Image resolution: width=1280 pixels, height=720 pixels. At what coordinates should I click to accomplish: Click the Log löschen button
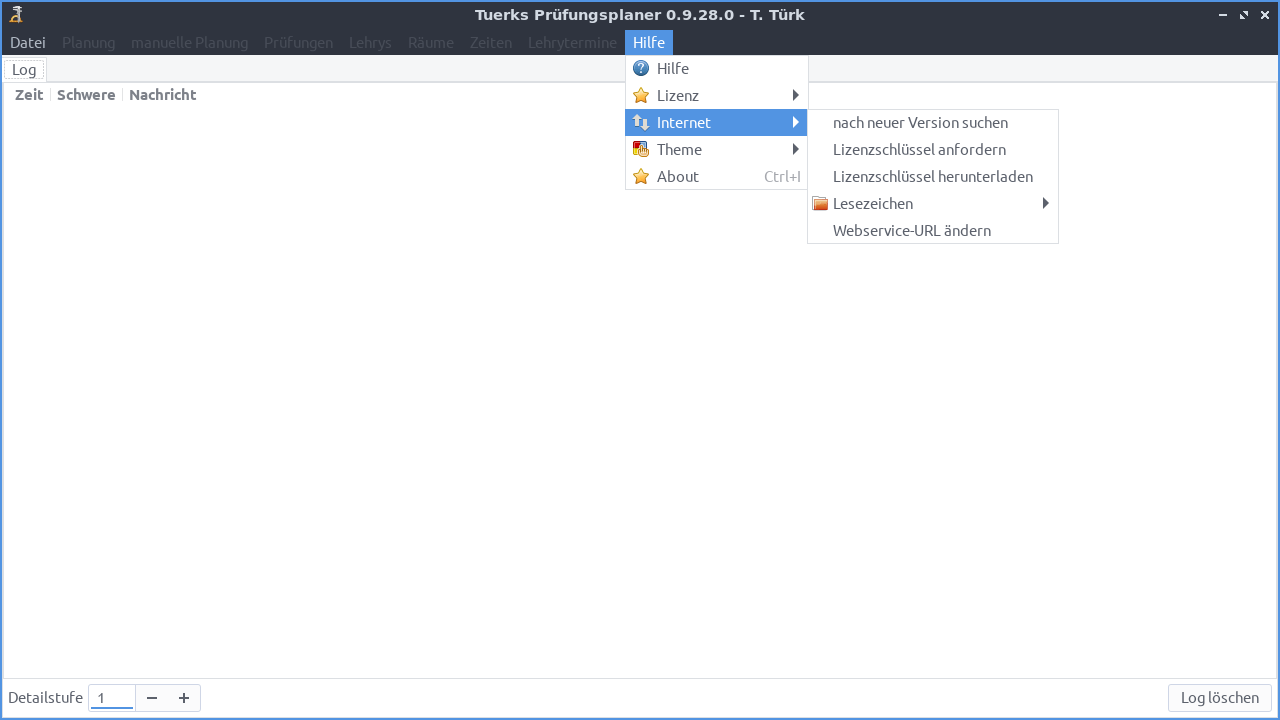pos(1219,697)
